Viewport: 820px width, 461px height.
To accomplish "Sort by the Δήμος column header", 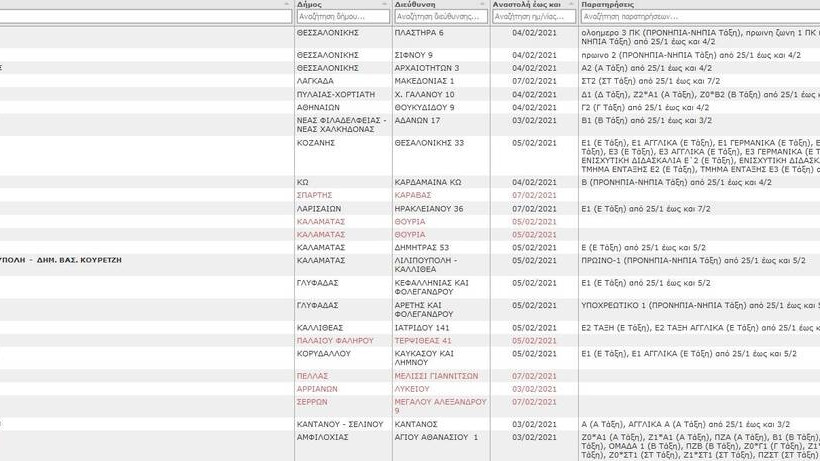I will [309, 5].
